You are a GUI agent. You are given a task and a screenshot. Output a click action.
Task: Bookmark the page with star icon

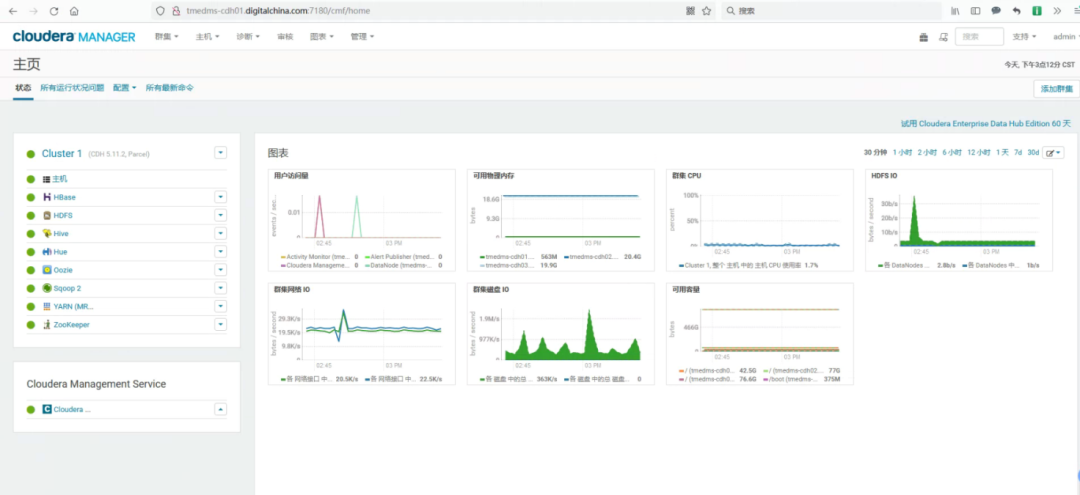[x=707, y=11]
